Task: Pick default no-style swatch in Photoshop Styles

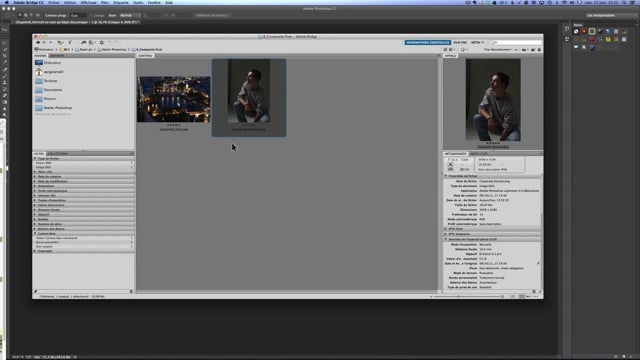Action: [x=576, y=31]
